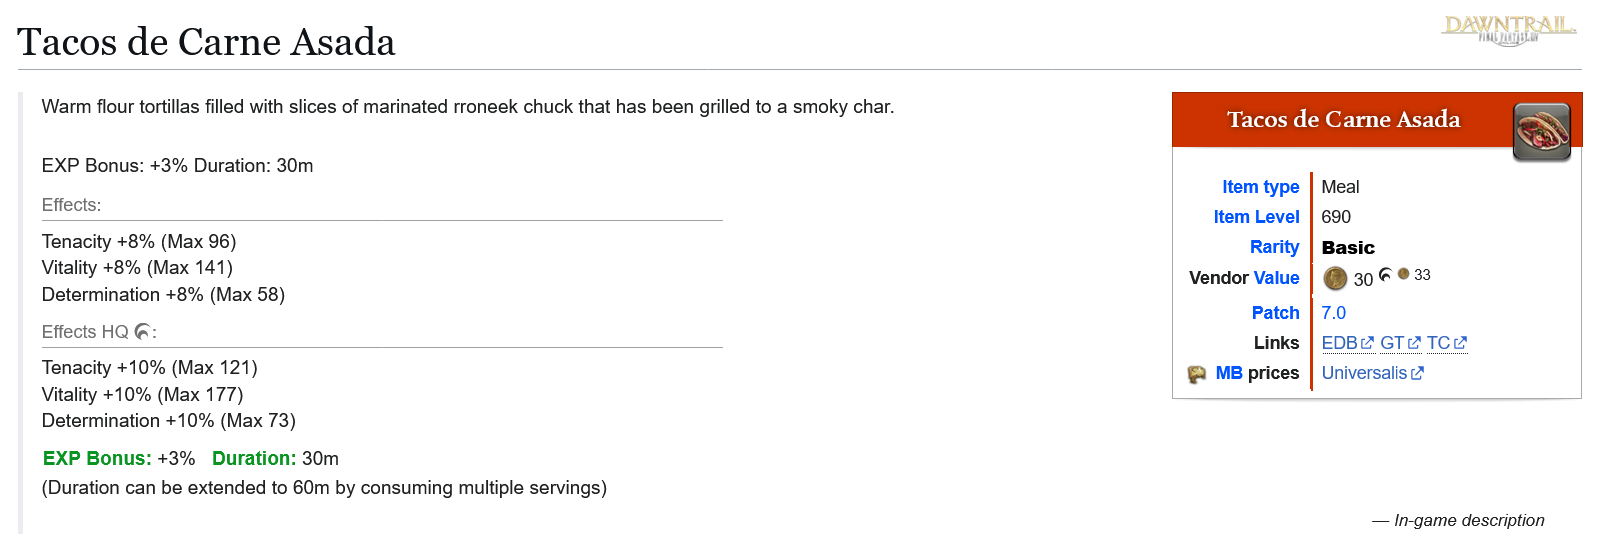Open the Rarity link
The height and width of the screenshot is (542, 1599).
1274,247
